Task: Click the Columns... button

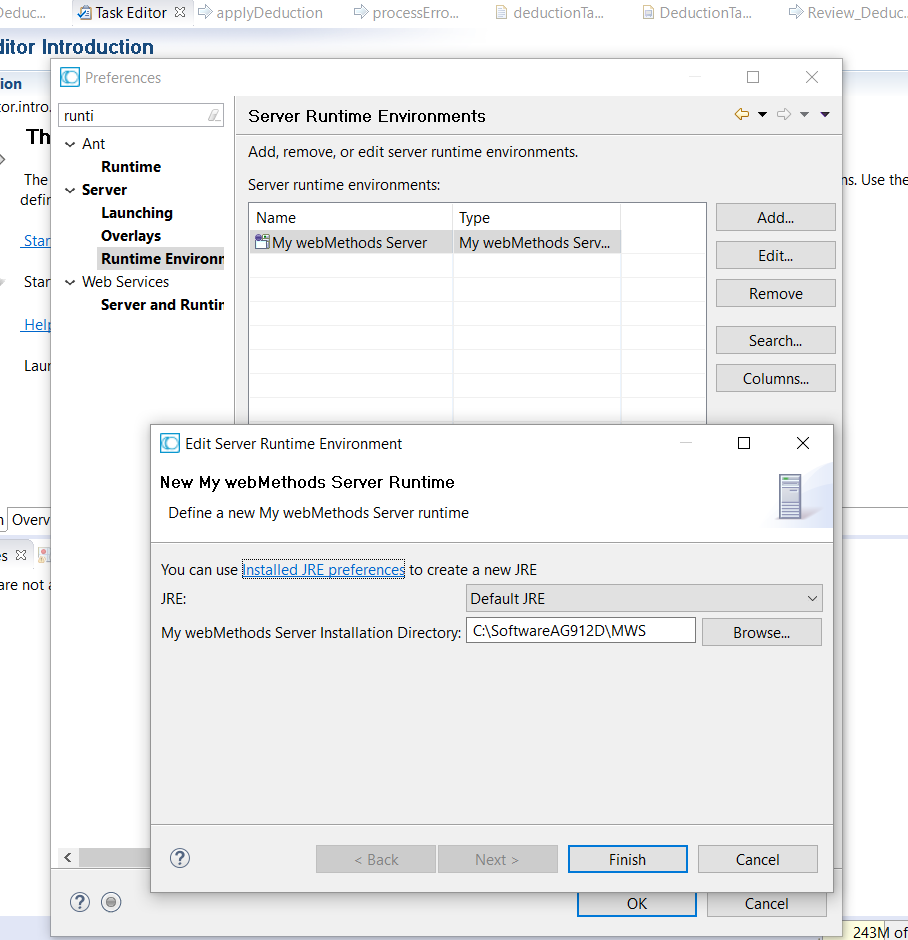Action: 776,378
